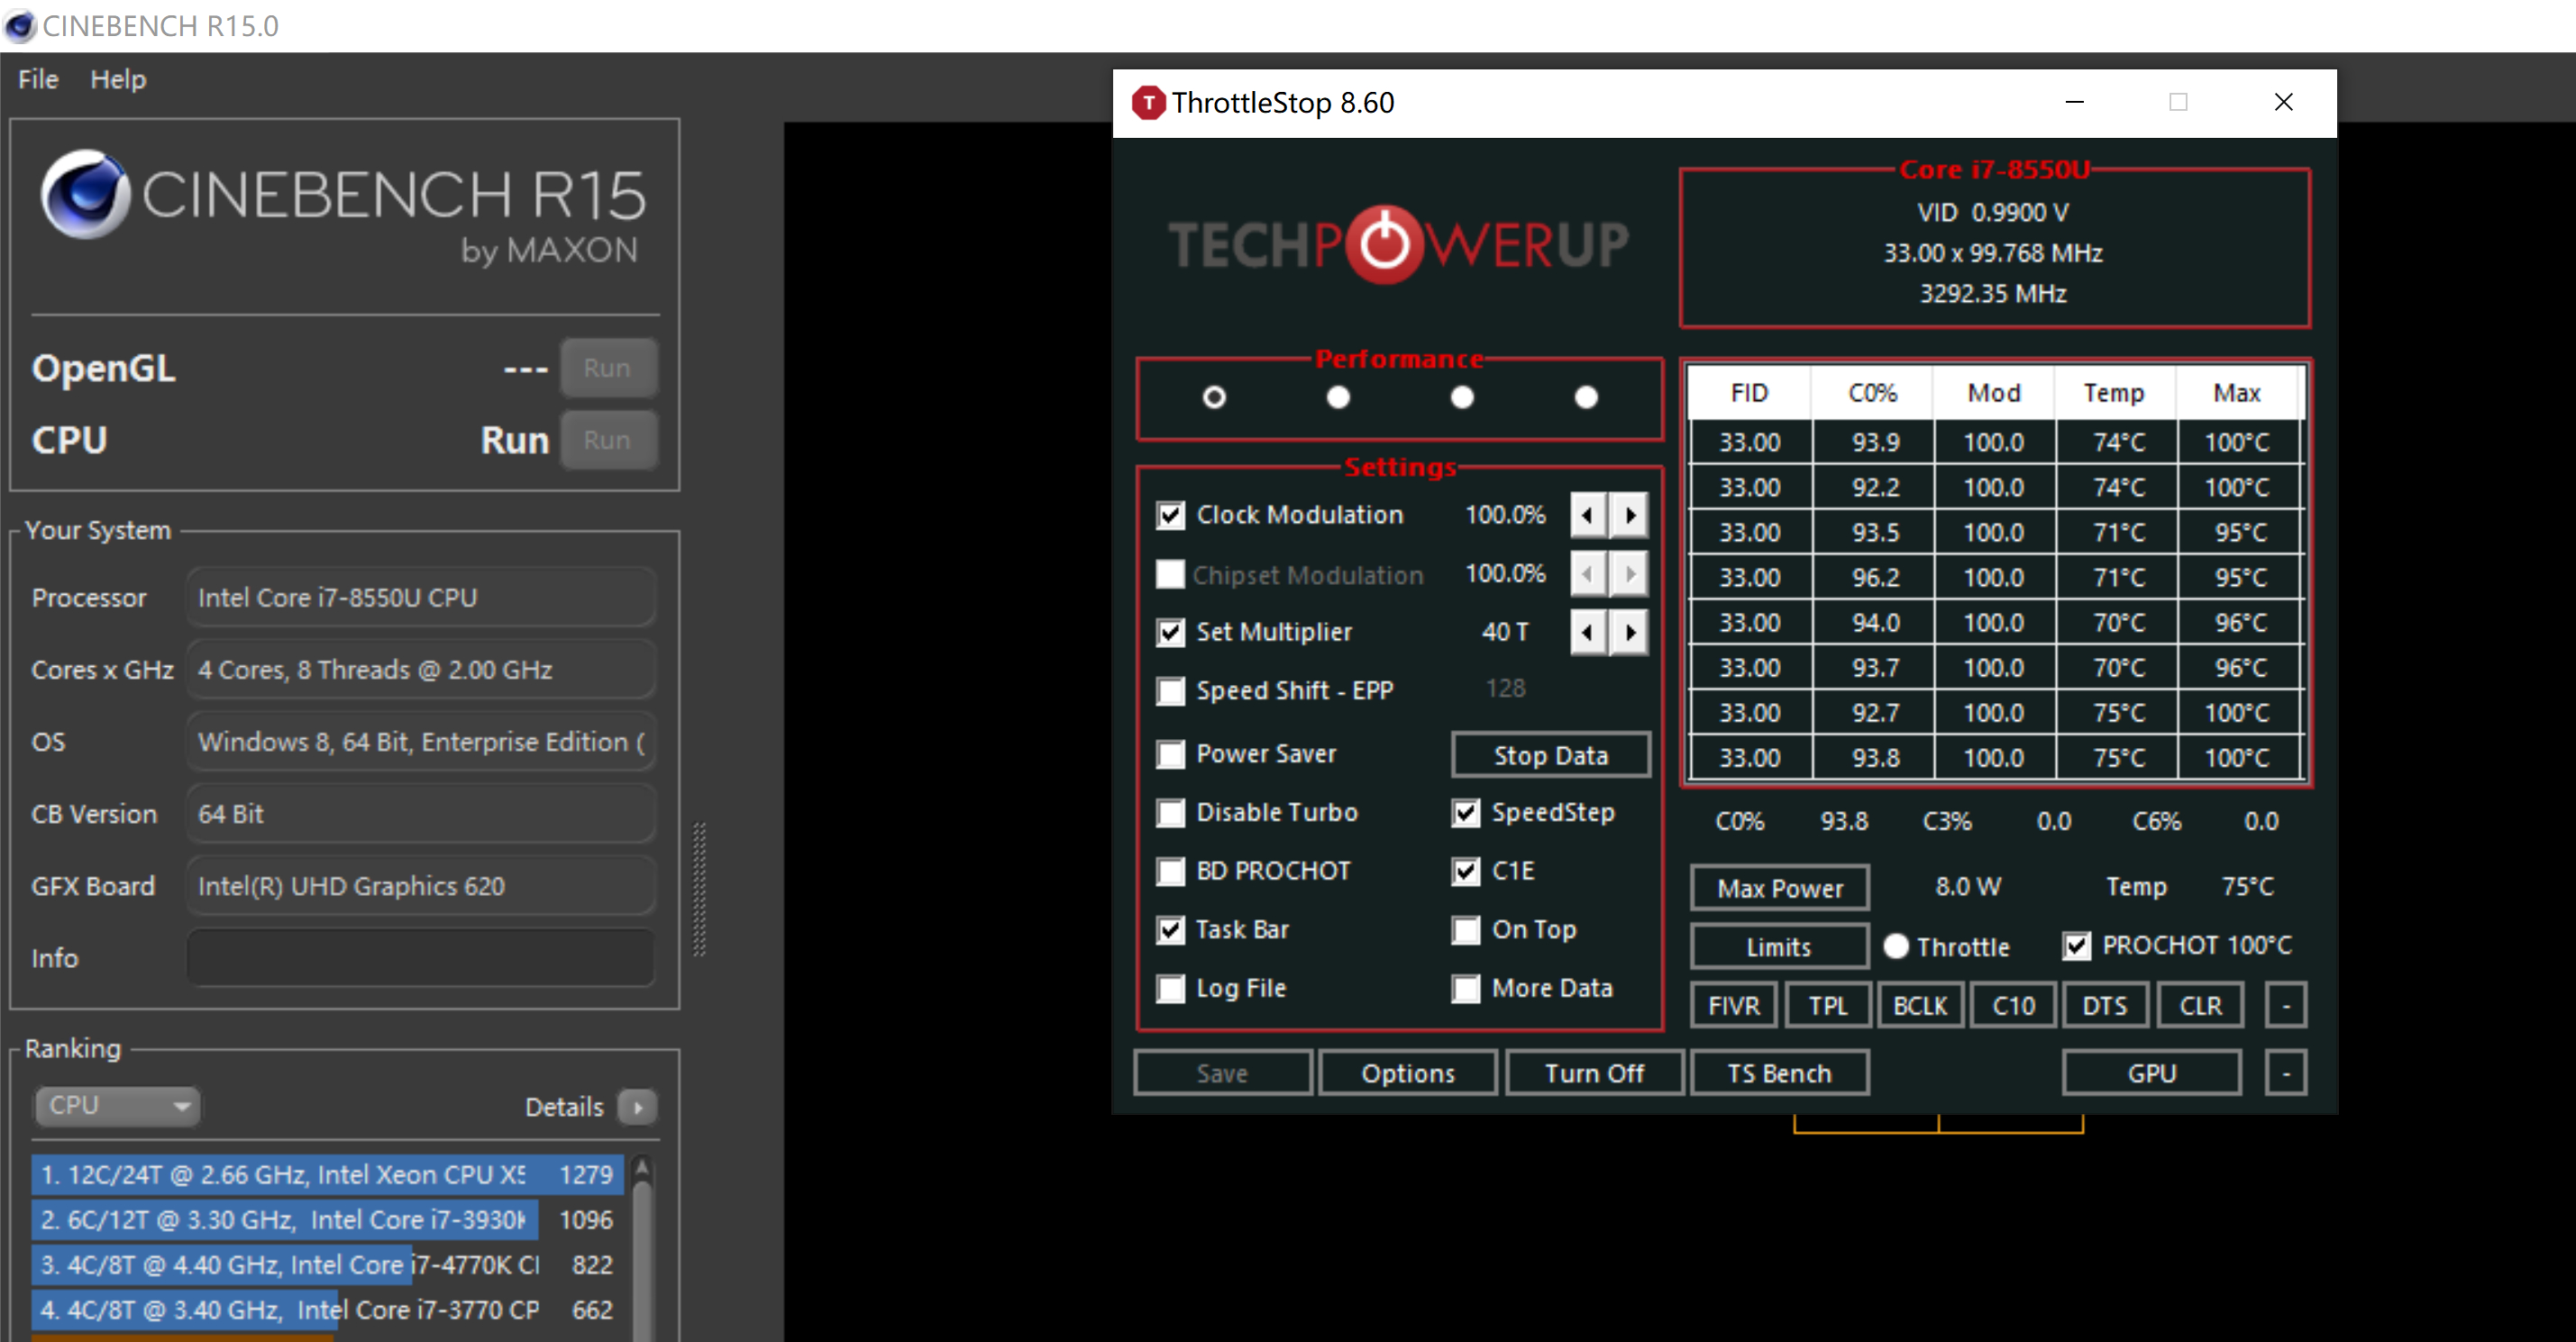The width and height of the screenshot is (2576, 1342).
Task: Click the Stop Data button
Action: tap(1551, 755)
